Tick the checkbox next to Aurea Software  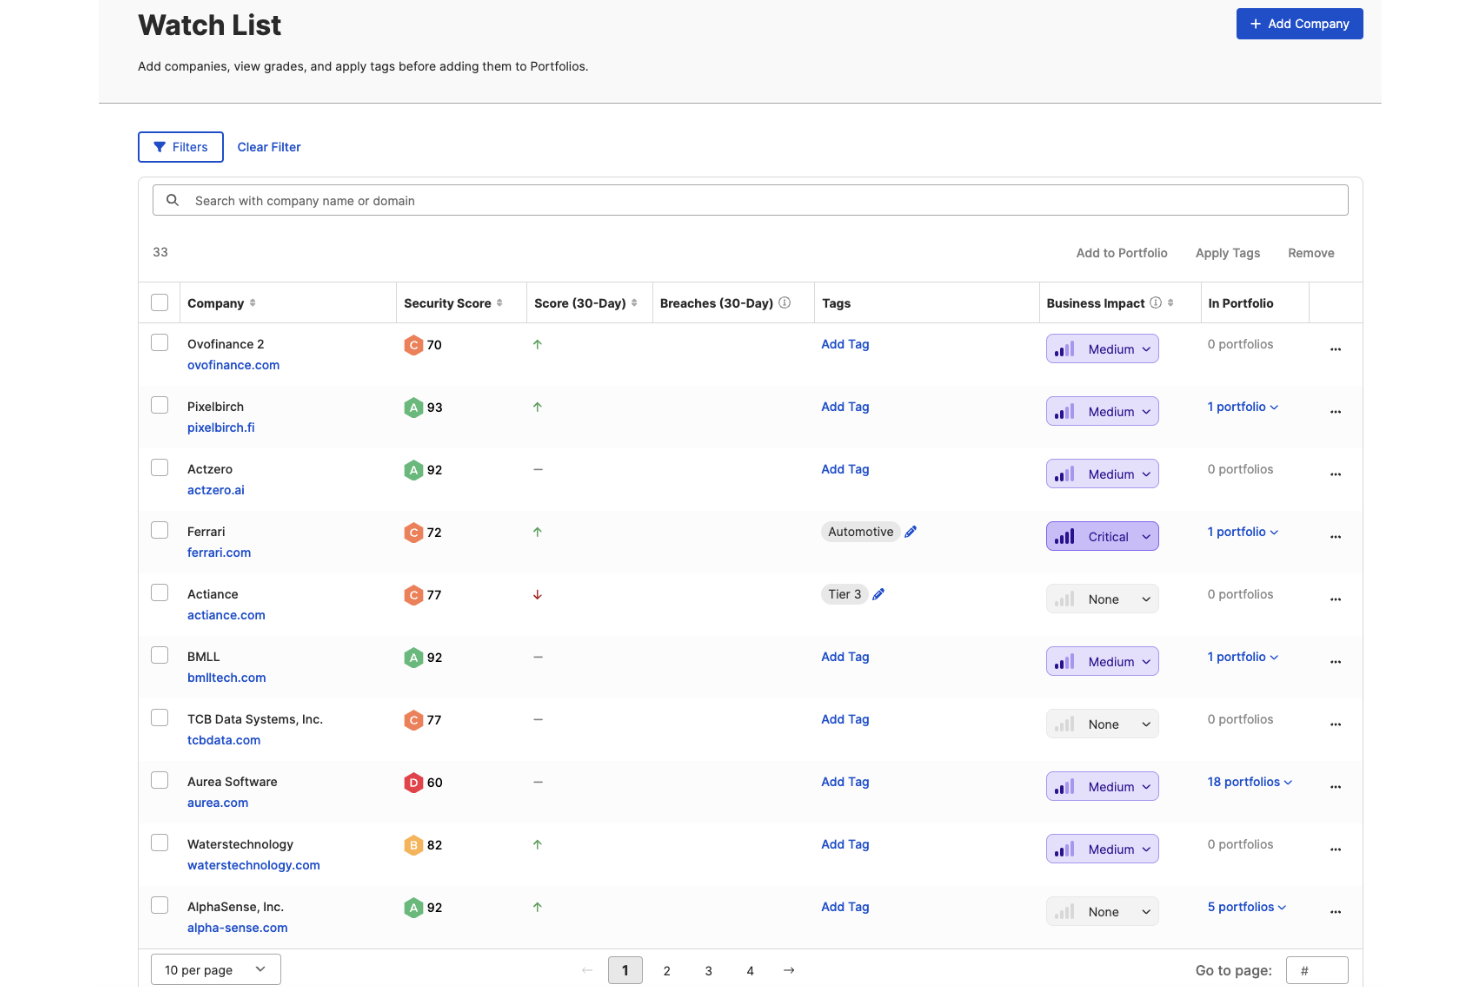159,780
